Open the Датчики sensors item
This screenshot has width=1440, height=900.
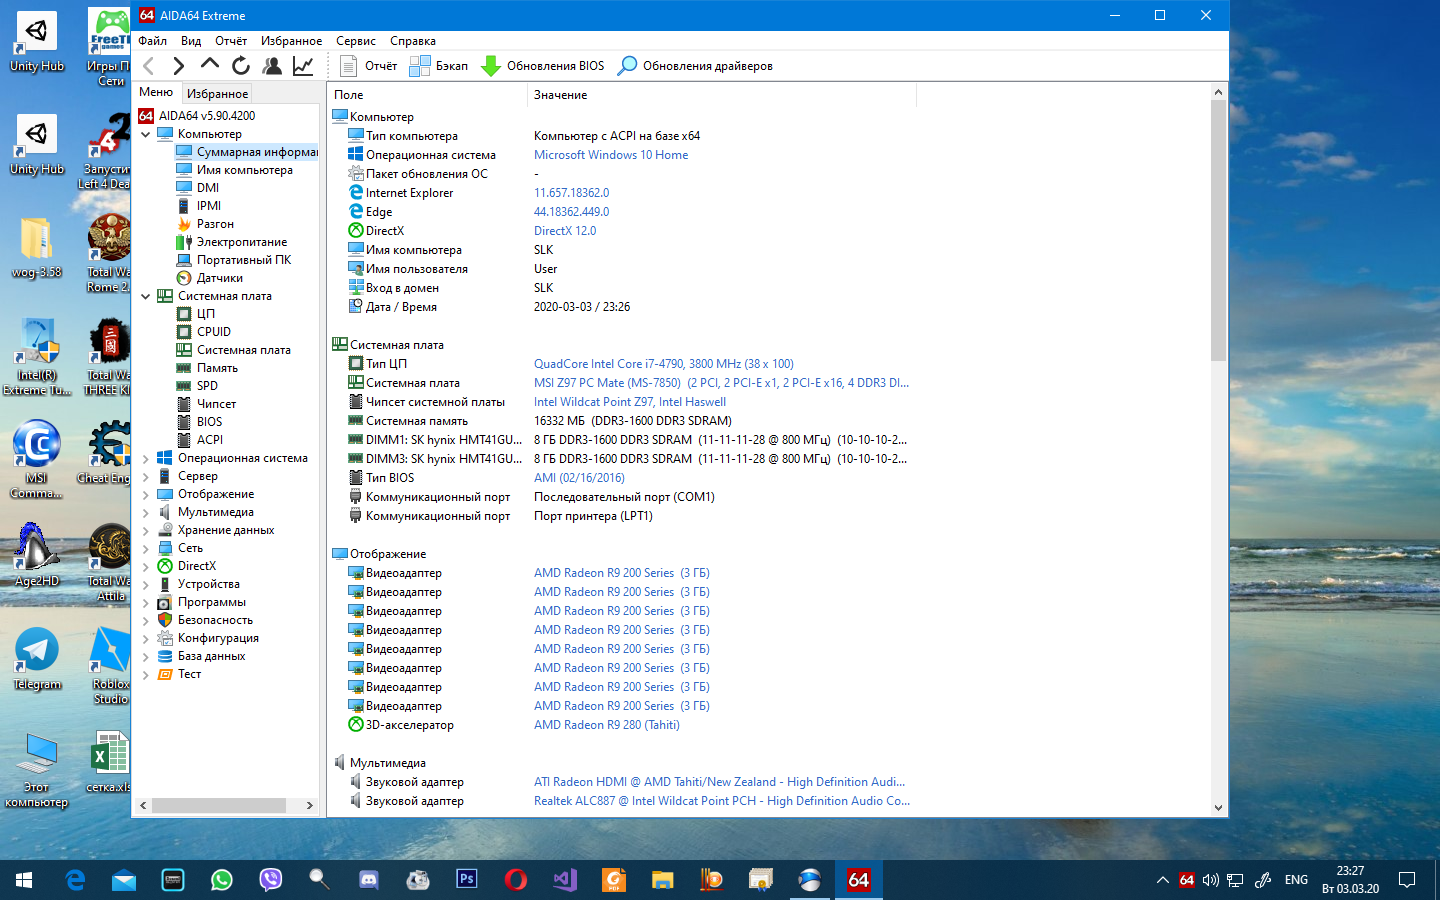point(210,278)
